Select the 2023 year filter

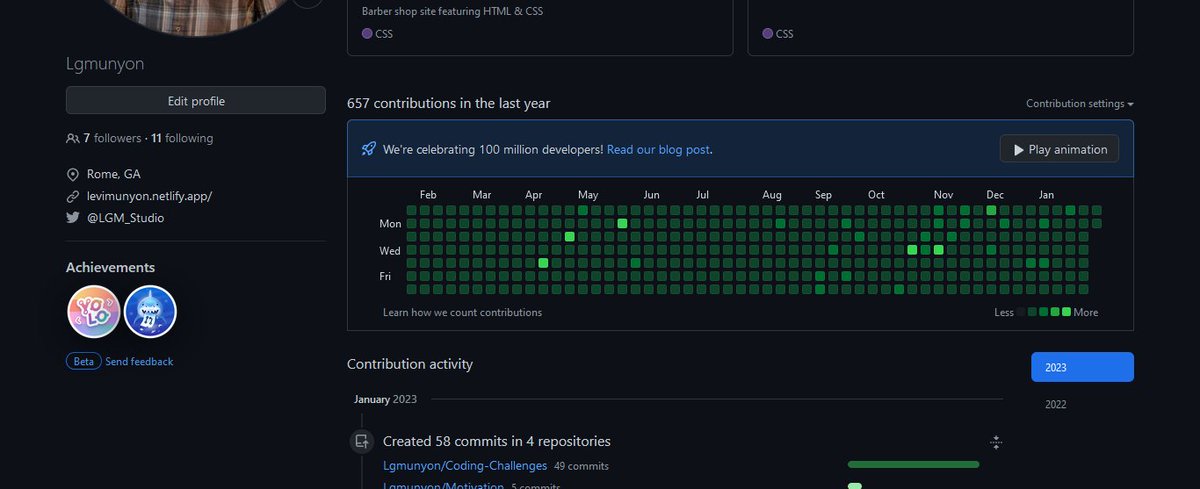click(1082, 367)
